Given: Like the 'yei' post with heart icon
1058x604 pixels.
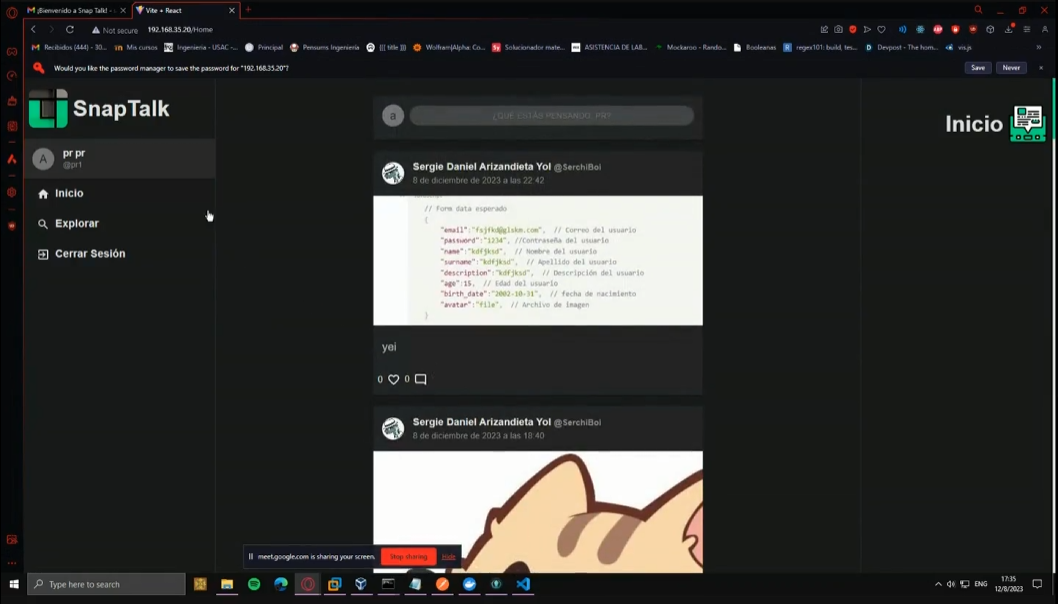Looking at the screenshot, I should click(393, 380).
